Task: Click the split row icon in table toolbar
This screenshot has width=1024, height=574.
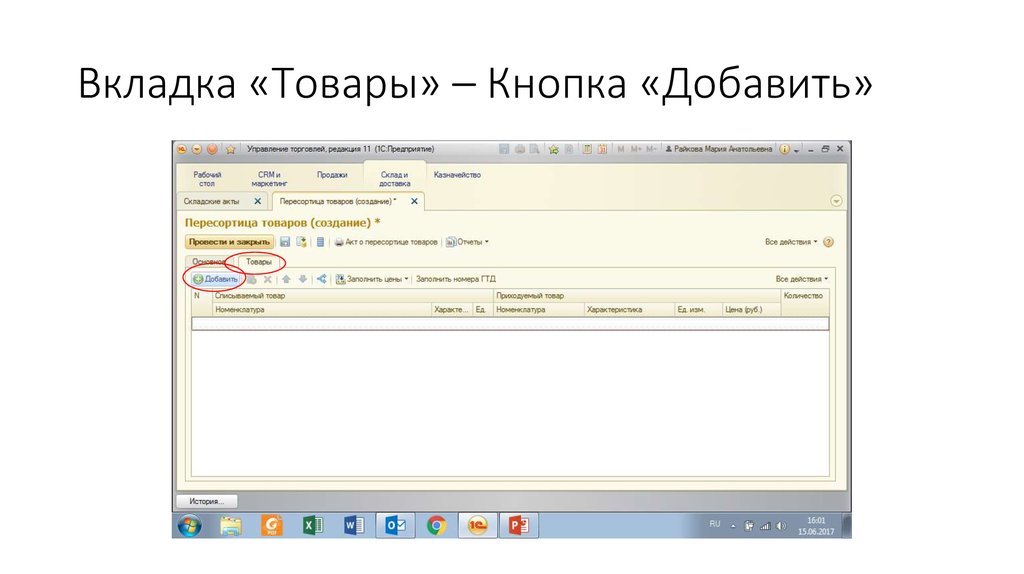Action: pos(321,279)
